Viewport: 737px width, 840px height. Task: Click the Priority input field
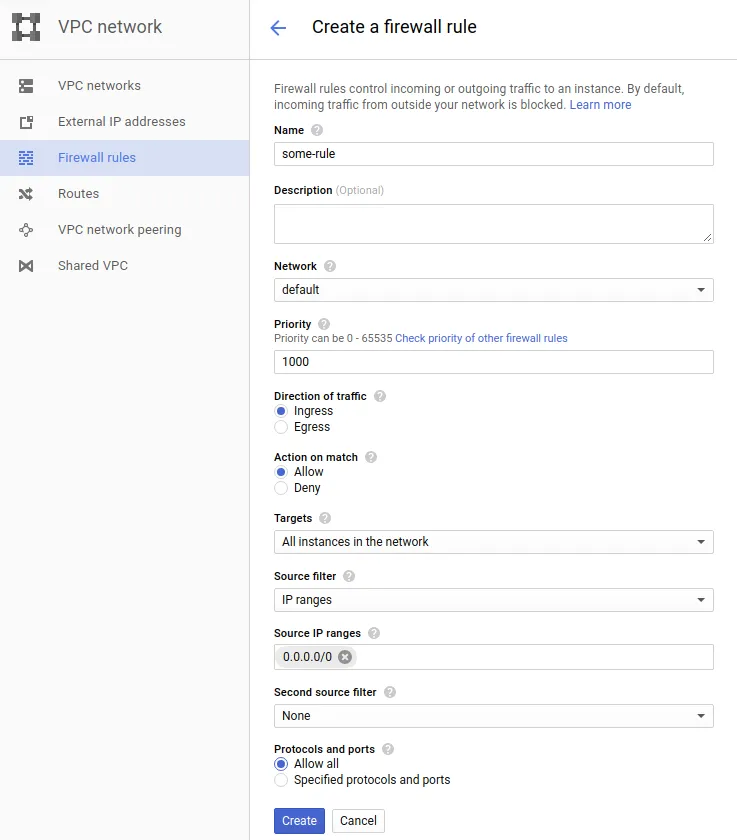(x=493, y=362)
